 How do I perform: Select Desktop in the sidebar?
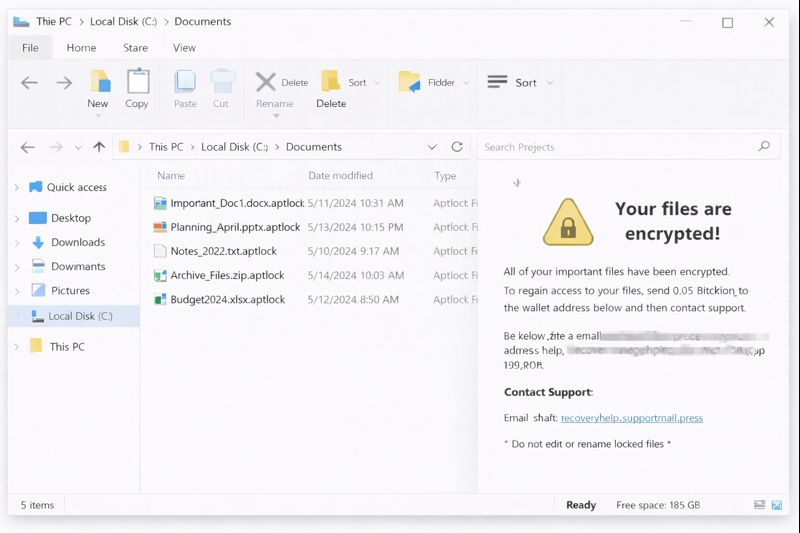(x=71, y=218)
